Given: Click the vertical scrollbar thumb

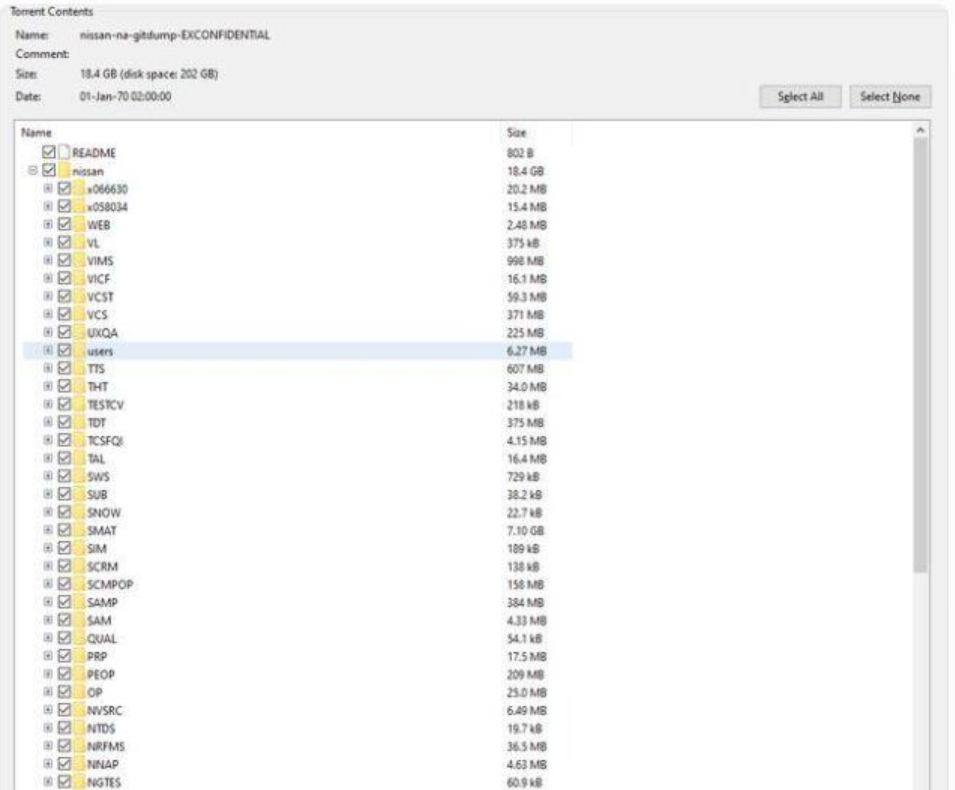Looking at the screenshot, I should coord(922,350).
